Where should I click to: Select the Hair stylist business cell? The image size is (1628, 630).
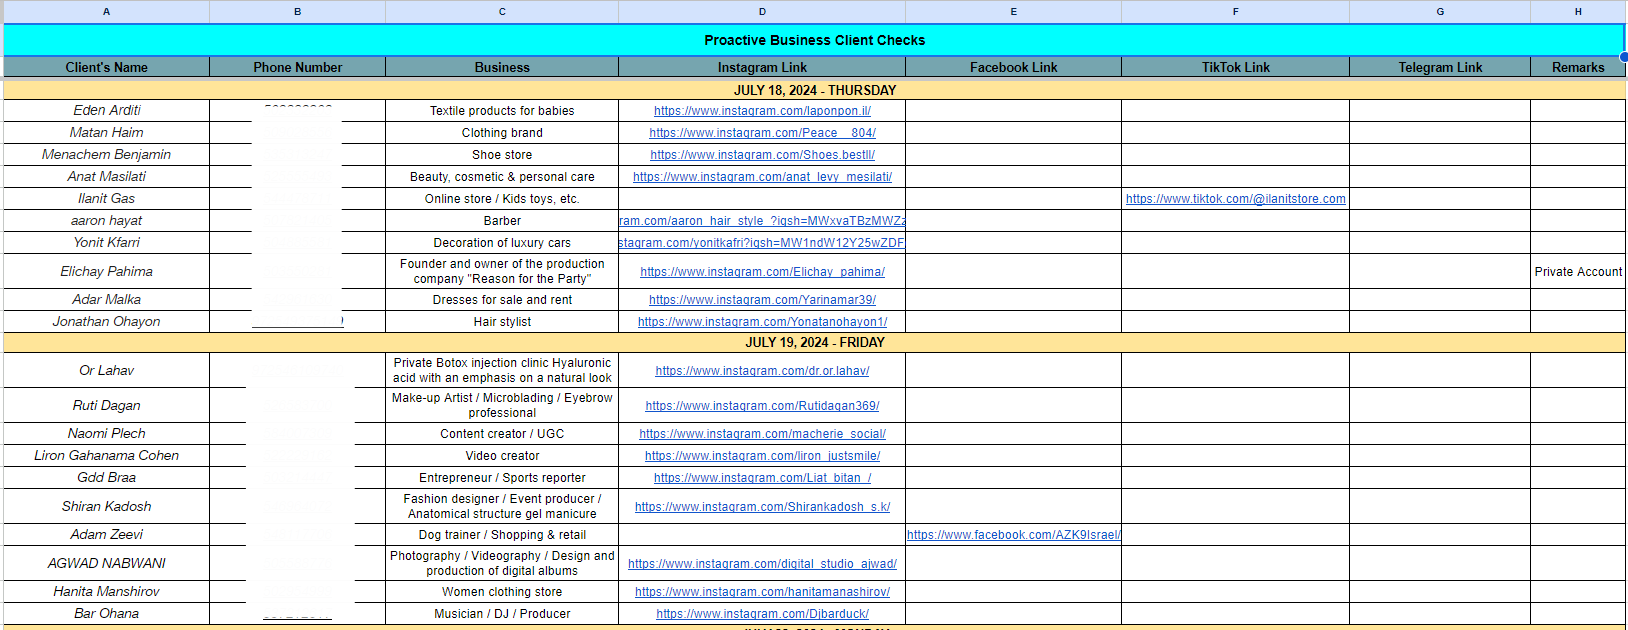pos(502,322)
